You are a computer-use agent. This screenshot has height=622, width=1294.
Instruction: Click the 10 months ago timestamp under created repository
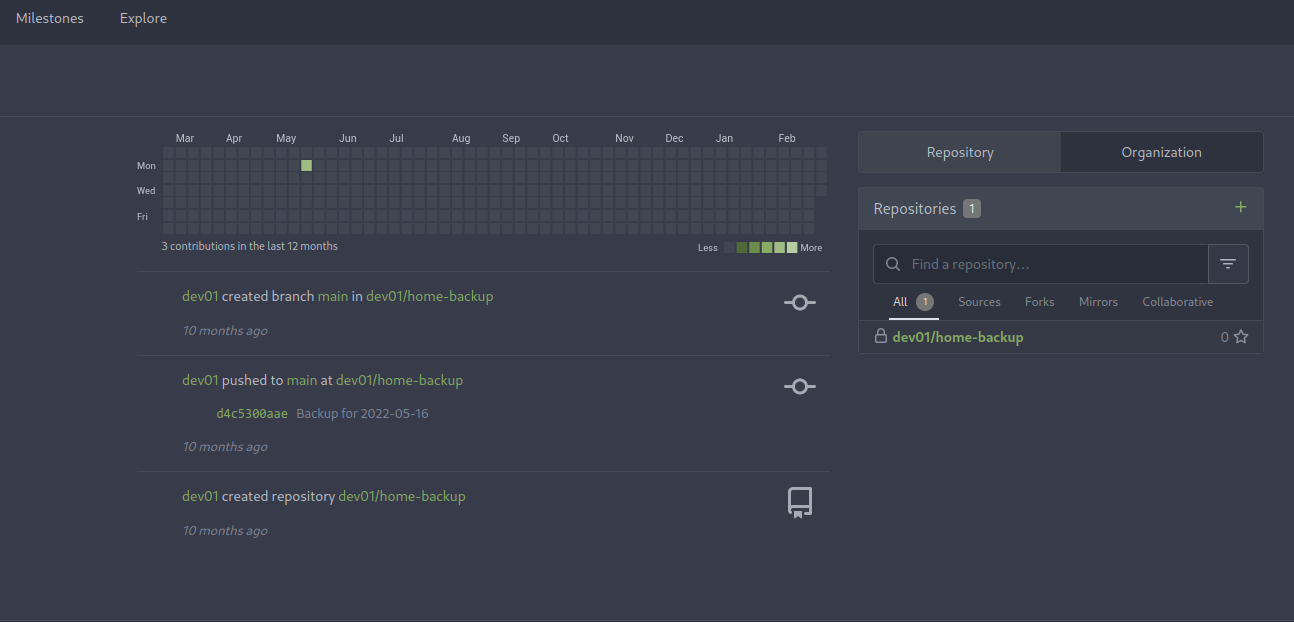point(225,531)
